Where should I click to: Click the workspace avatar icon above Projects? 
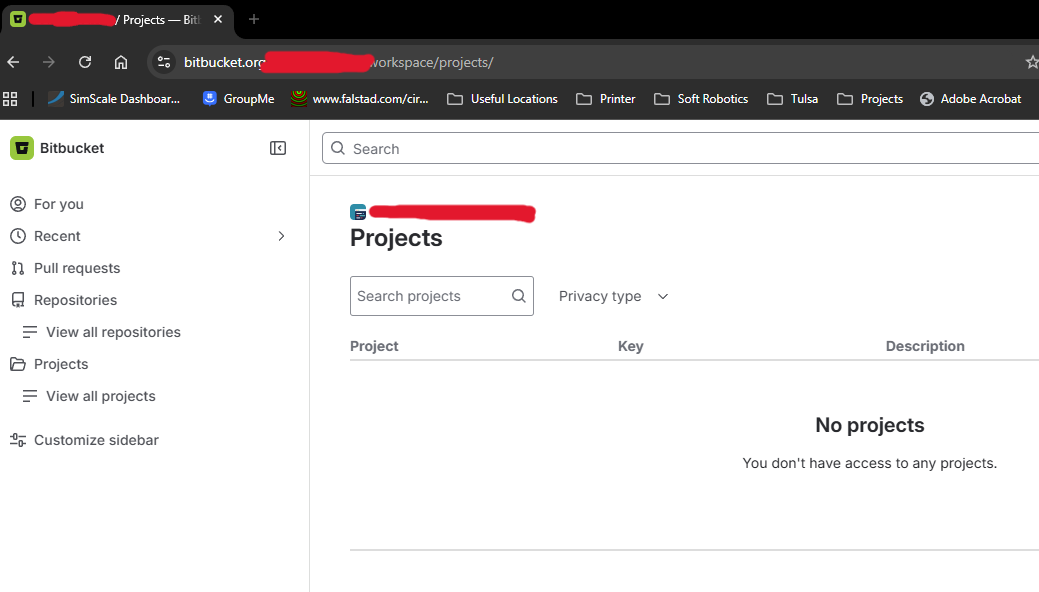(358, 212)
